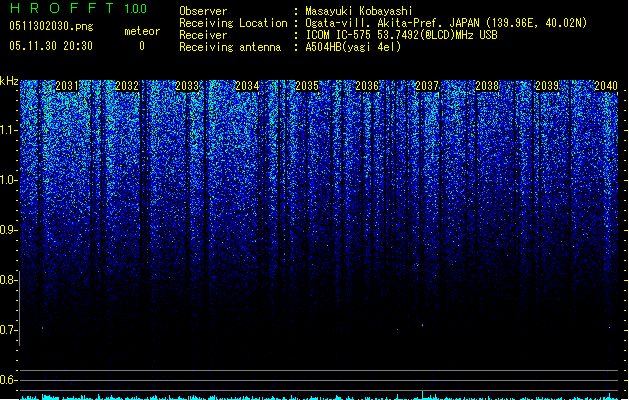
Task: Click the 'meteor' count label
Action: 142,31
